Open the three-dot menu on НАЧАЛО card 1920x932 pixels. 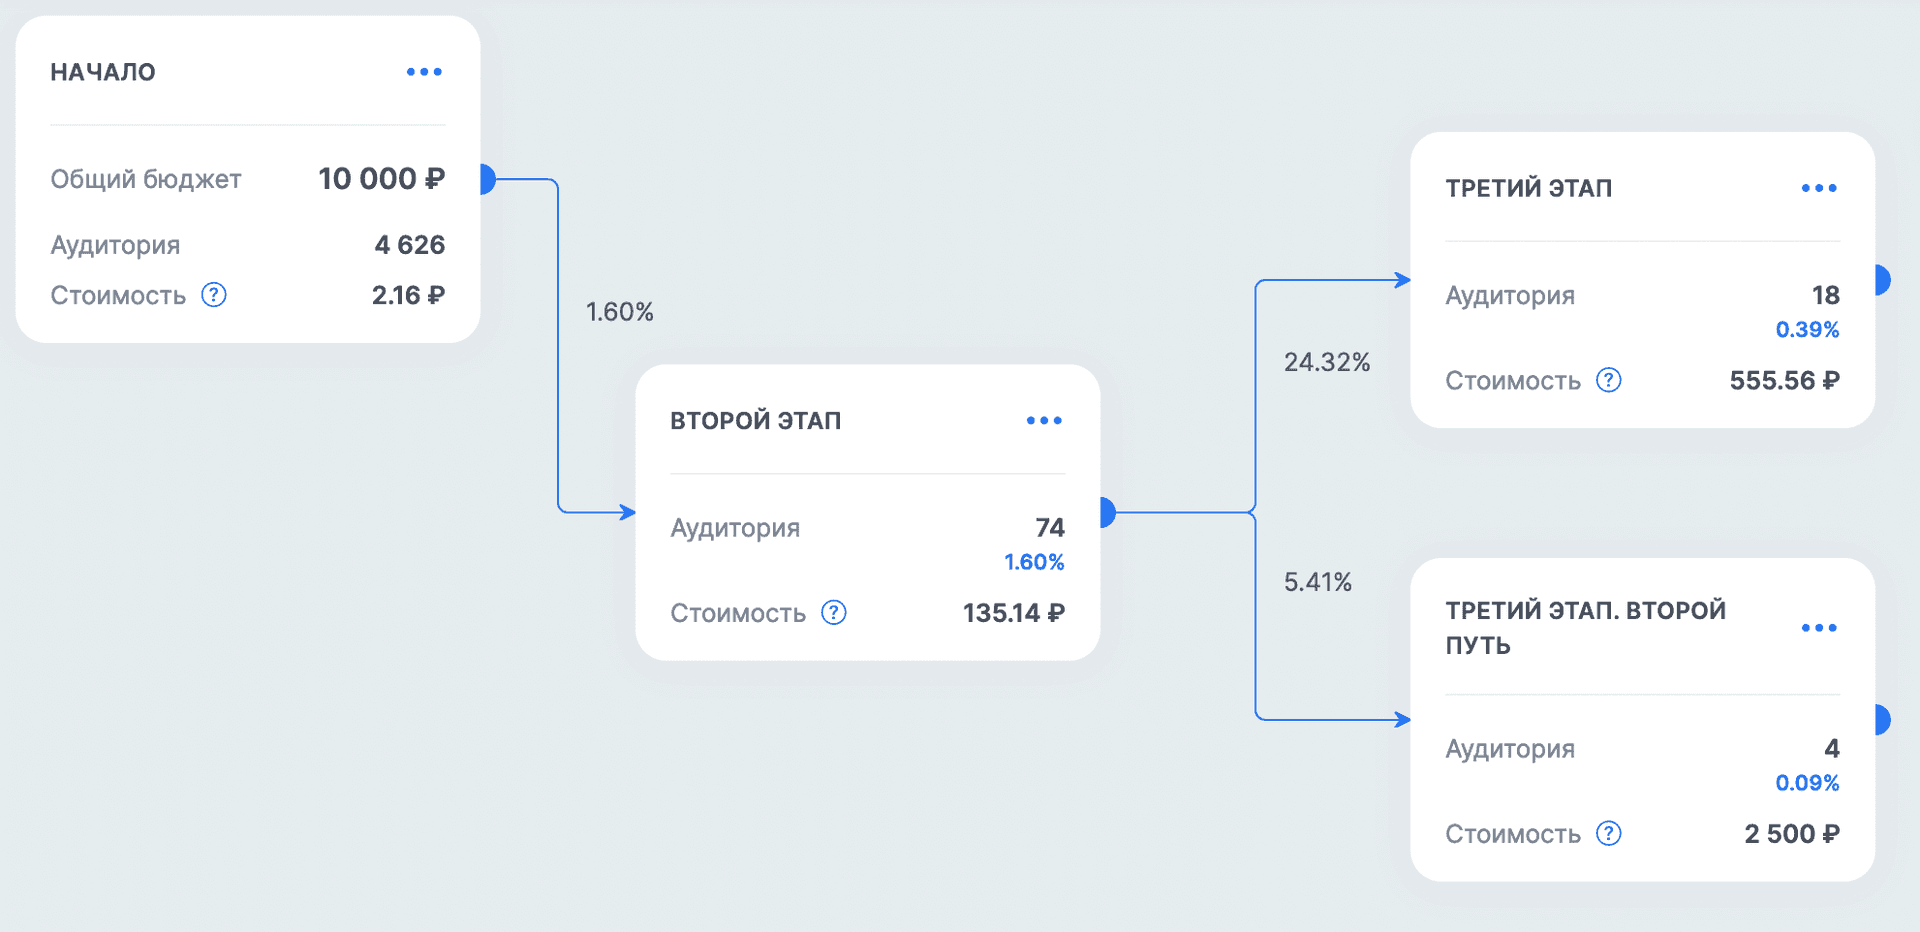click(424, 72)
